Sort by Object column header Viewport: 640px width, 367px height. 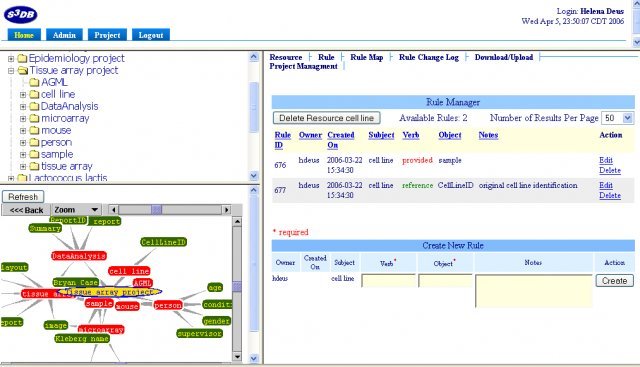coord(450,135)
